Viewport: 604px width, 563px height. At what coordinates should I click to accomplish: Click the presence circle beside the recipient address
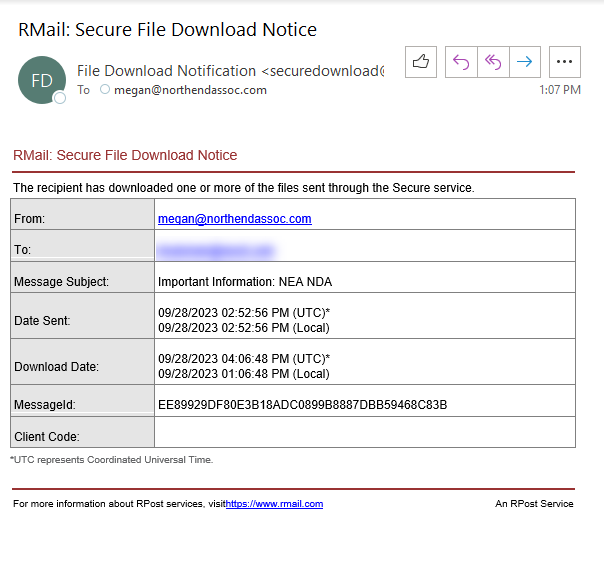pyautogui.click(x=105, y=89)
